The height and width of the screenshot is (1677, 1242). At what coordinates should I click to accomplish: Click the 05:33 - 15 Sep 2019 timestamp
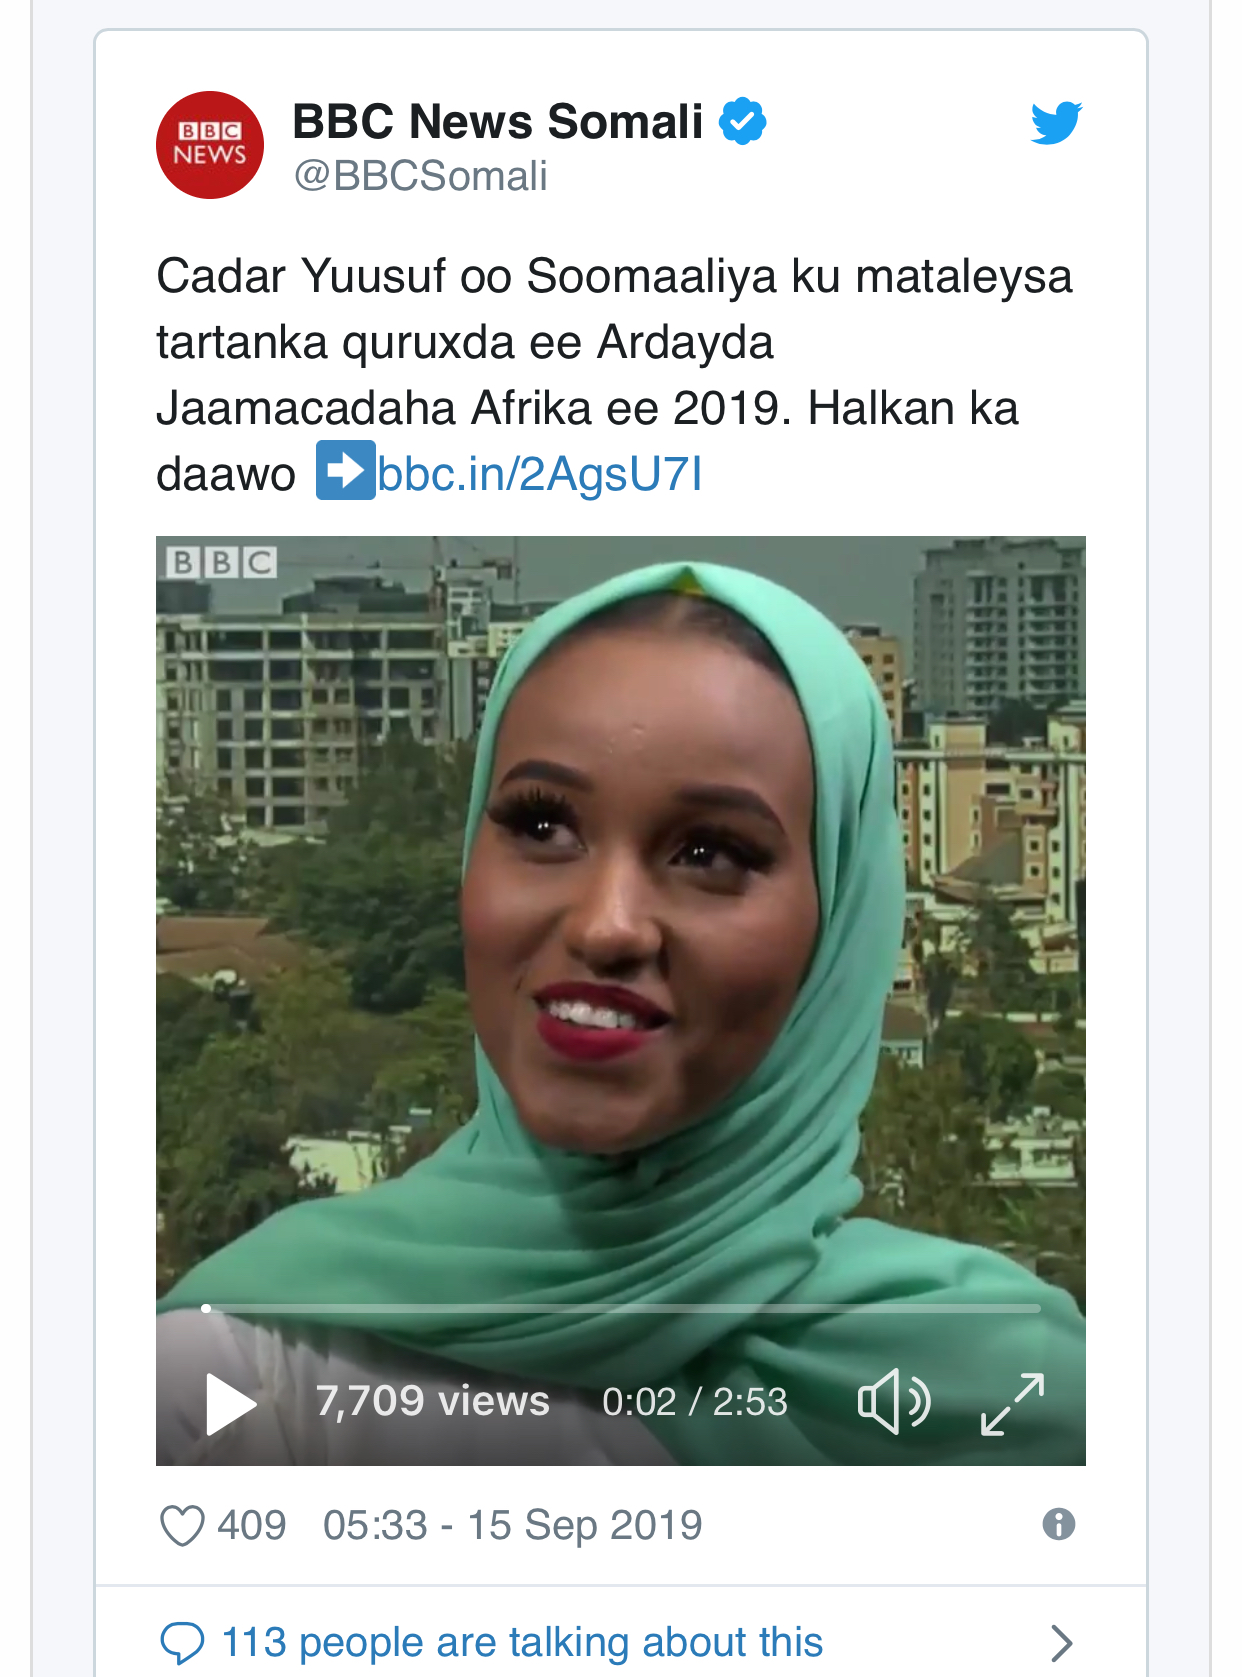[513, 1526]
